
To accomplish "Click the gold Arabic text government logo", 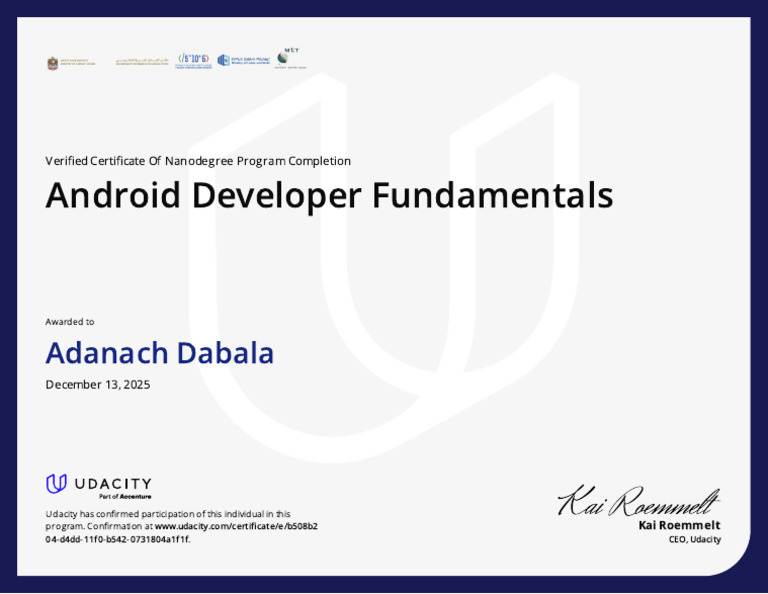I will pos(142,62).
